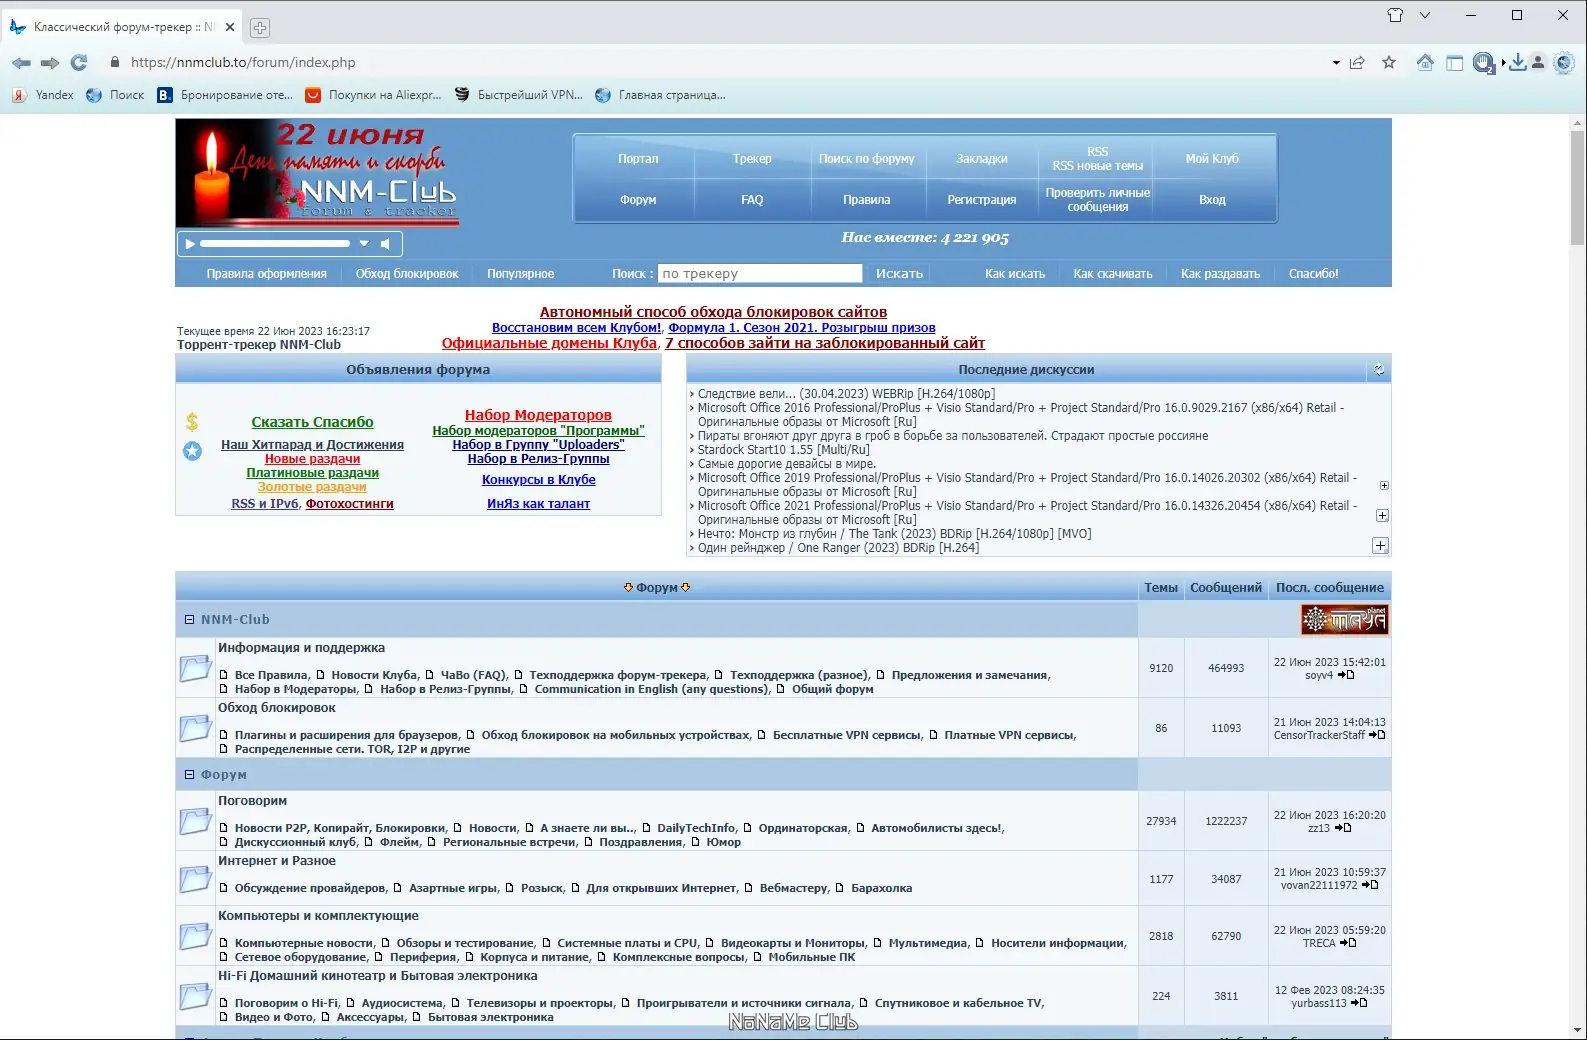This screenshot has width=1587, height=1040.
Task: Open the downloads arrow icon
Action: click(x=1517, y=62)
